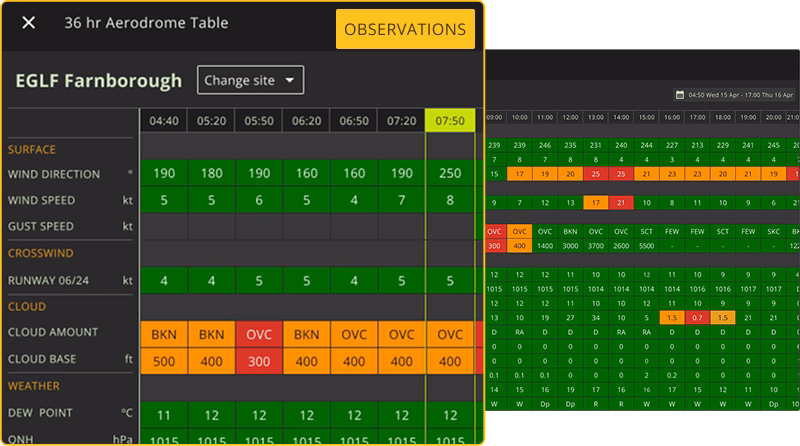Open the Change site dropdown

251,80
